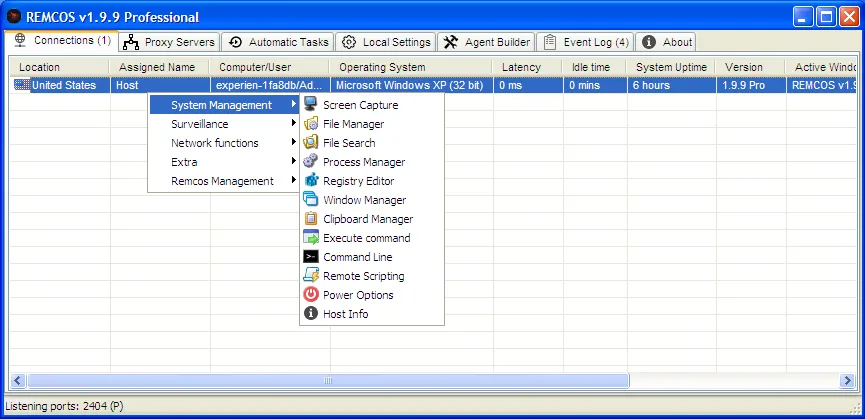Click the "Listening ports: 2404 (P)" status text
The height and width of the screenshot is (419, 865).
[x=64, y=407]
